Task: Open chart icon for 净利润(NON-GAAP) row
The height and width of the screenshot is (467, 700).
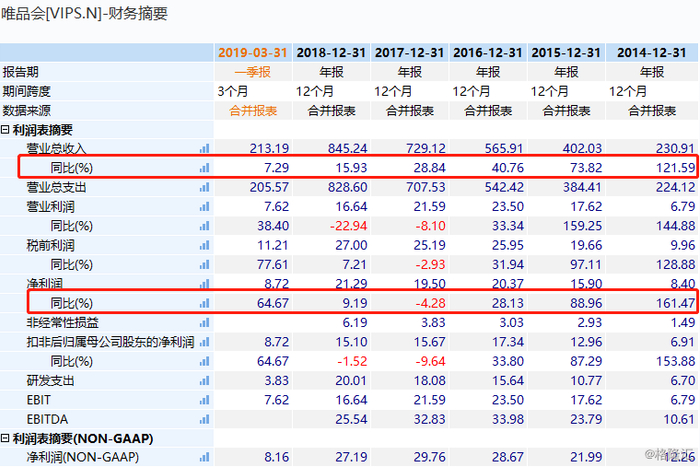Action: tap(204, 457)
